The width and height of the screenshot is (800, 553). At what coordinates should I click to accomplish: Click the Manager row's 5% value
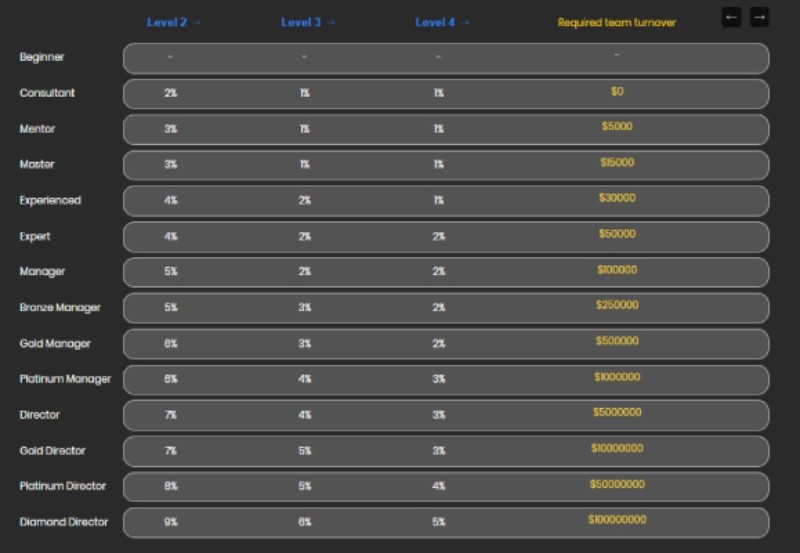[171, 272]
